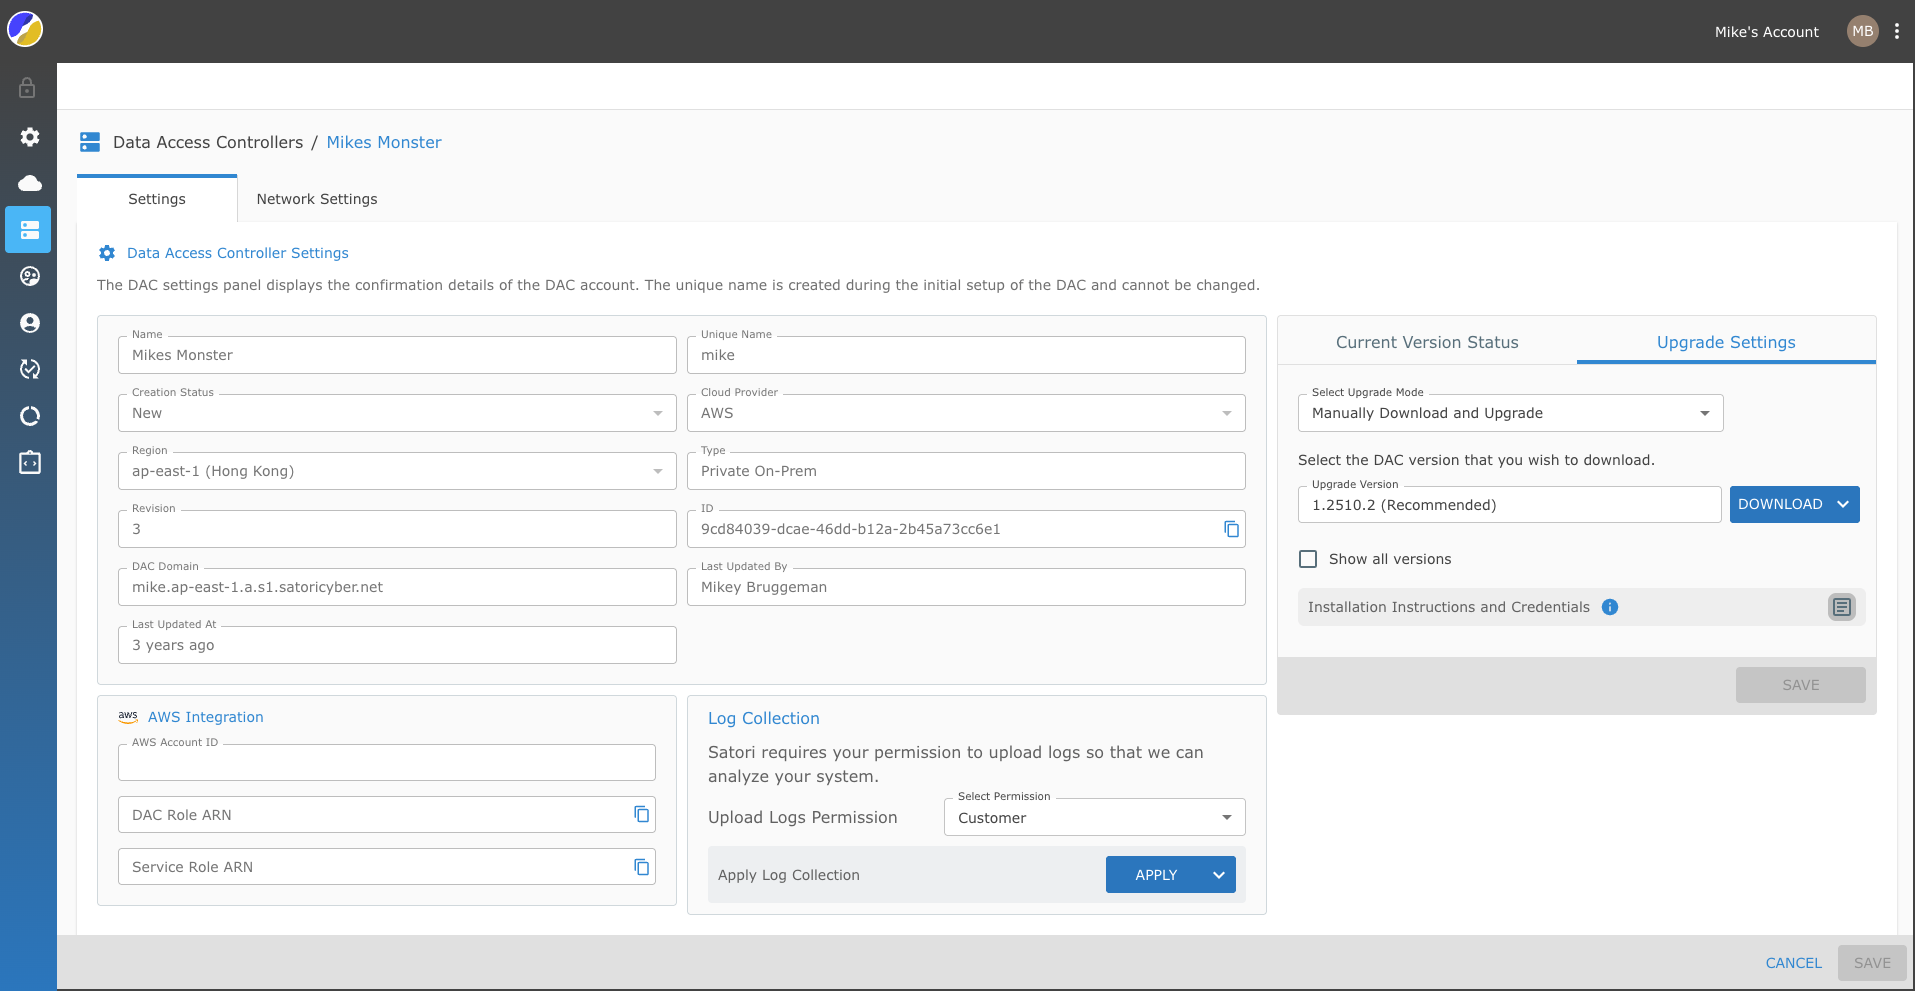Image resolution: width=1915 pixels, height=991 pixels.
Task: Open the code clipboard icon in sidebar
Action: [x=30, y=462]
